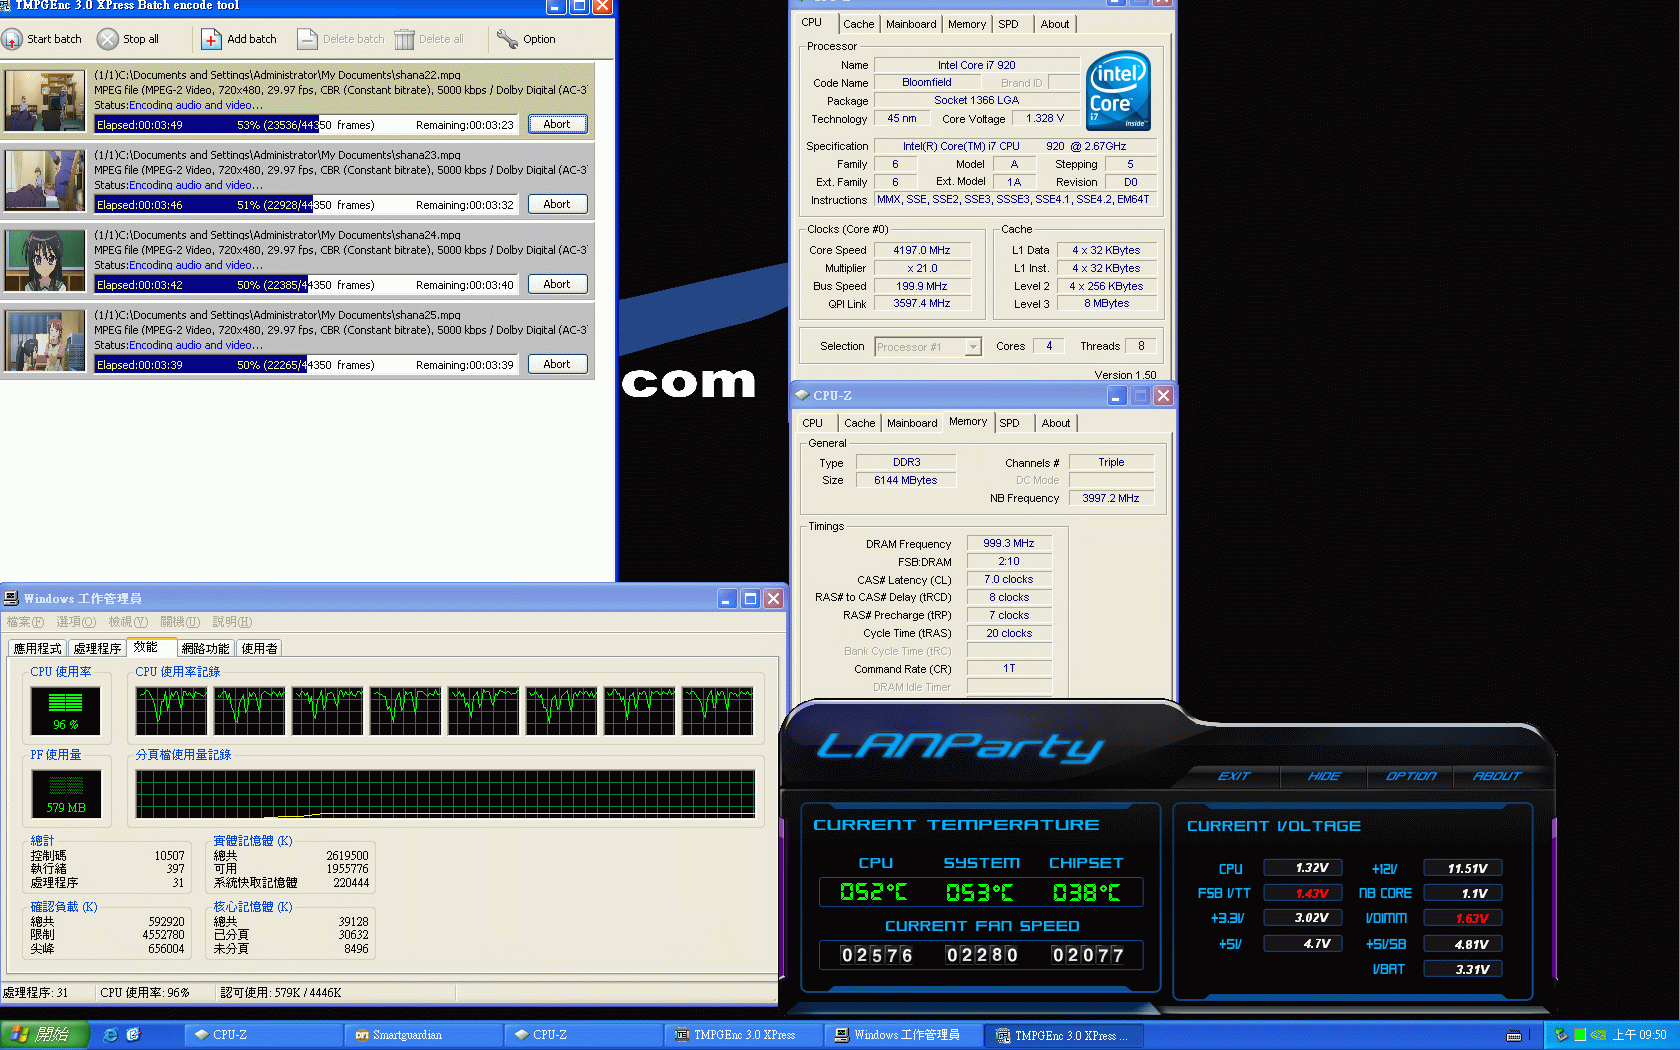Click the Intel Core i7 logo
This screenshot has height=1050, width=1680.
coord(1118,91)
